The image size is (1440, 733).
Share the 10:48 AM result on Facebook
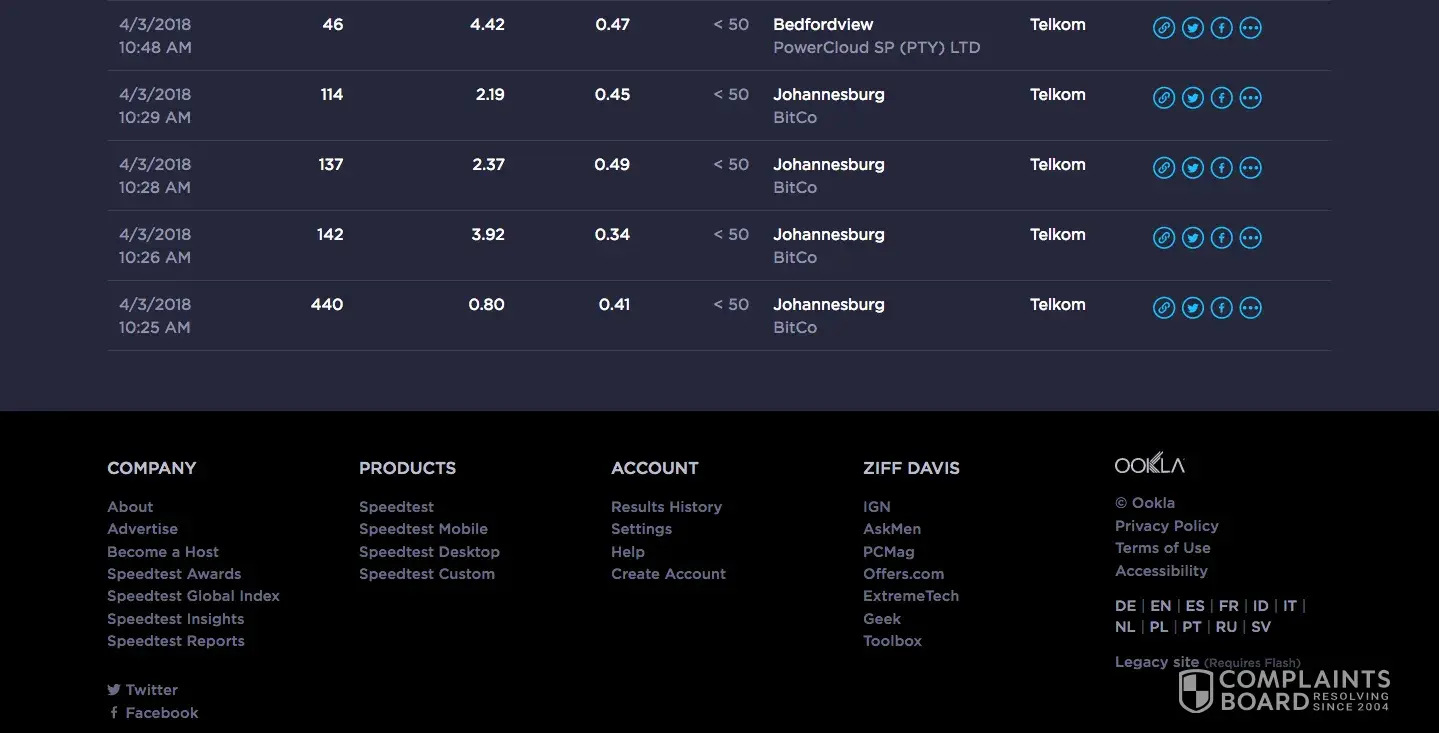click(x=1221, y=28)
